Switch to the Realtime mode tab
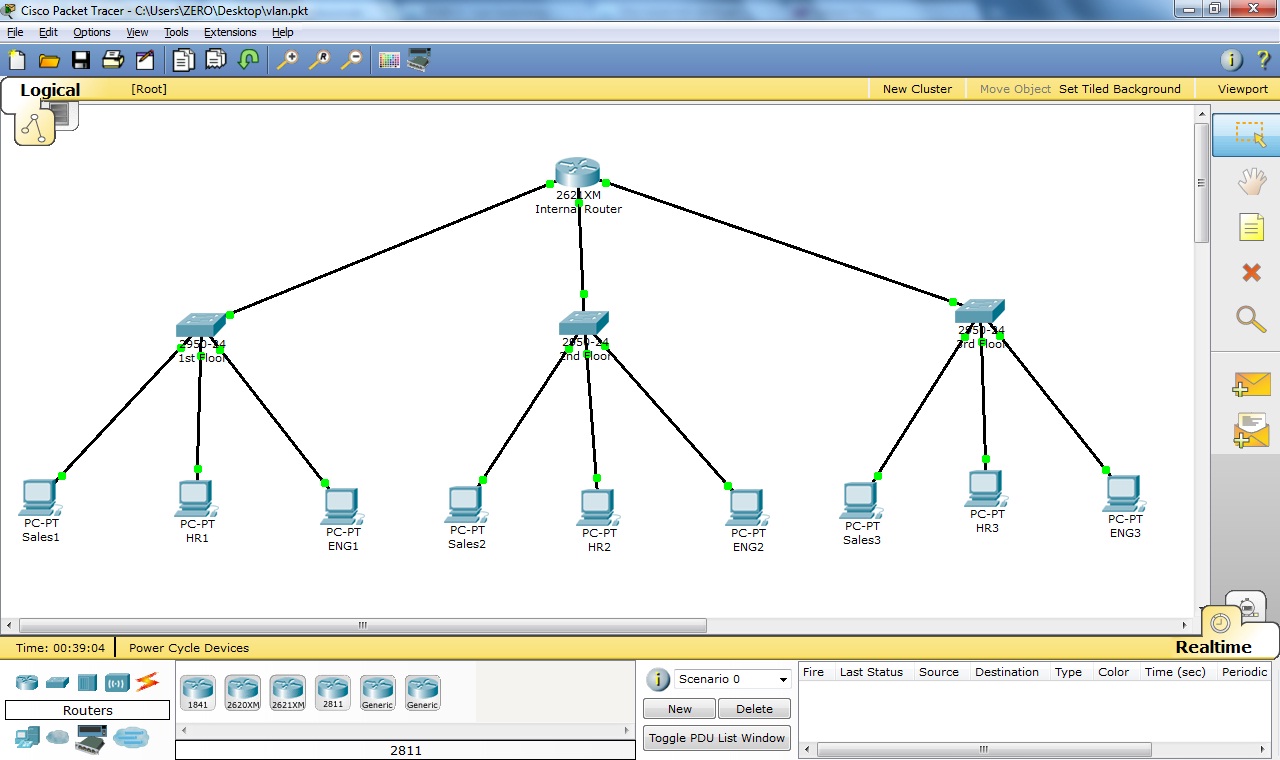 point(1213,647)
